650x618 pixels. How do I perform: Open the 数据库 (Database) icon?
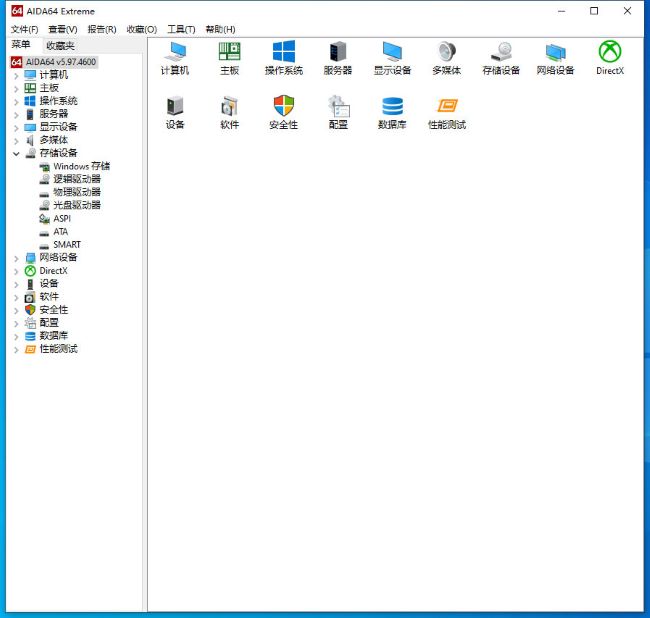[392, 107]
